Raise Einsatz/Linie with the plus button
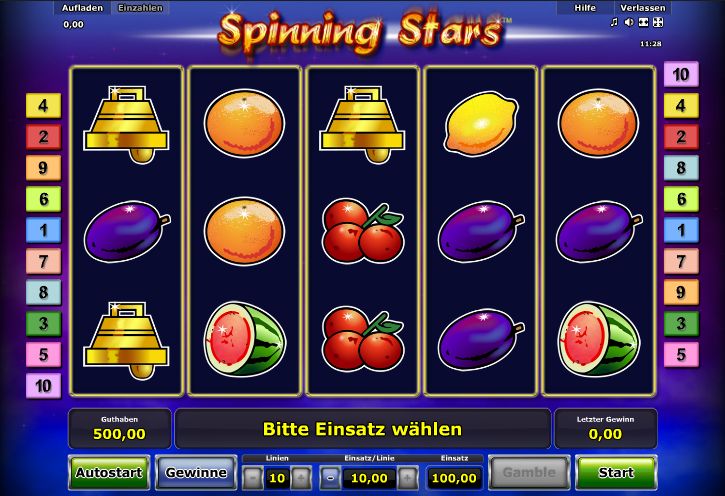 coord(407,478)
